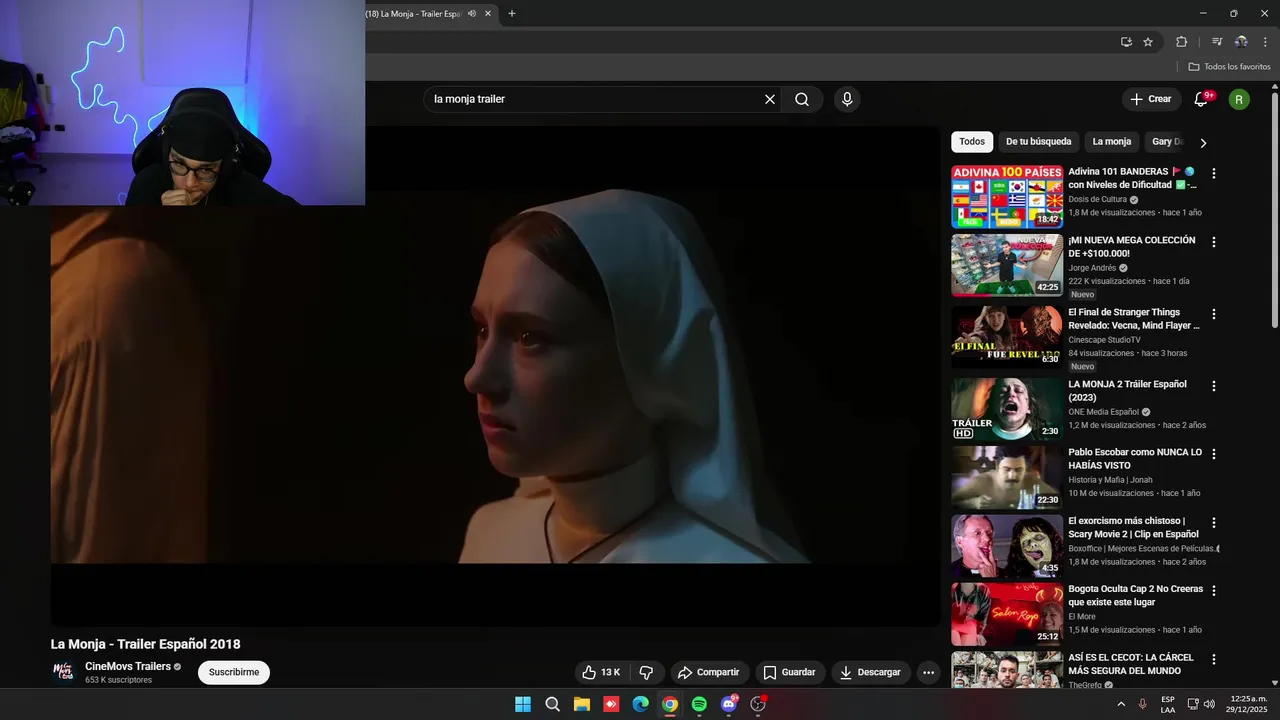
Task: Open Todos los favoritos bookmarks folder
Action: click(x=1229, y=67)
